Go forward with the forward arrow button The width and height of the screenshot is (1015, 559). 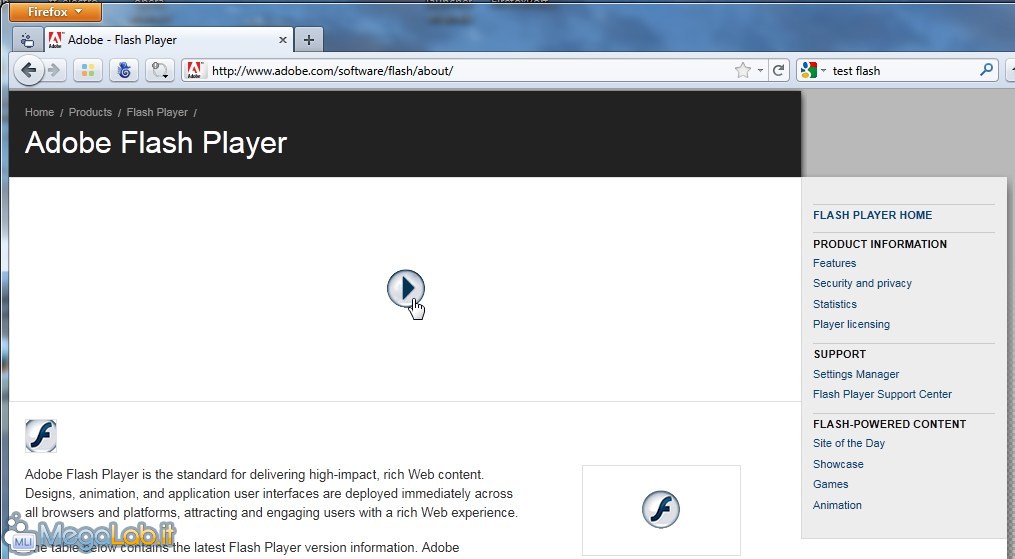coord(55,70)
